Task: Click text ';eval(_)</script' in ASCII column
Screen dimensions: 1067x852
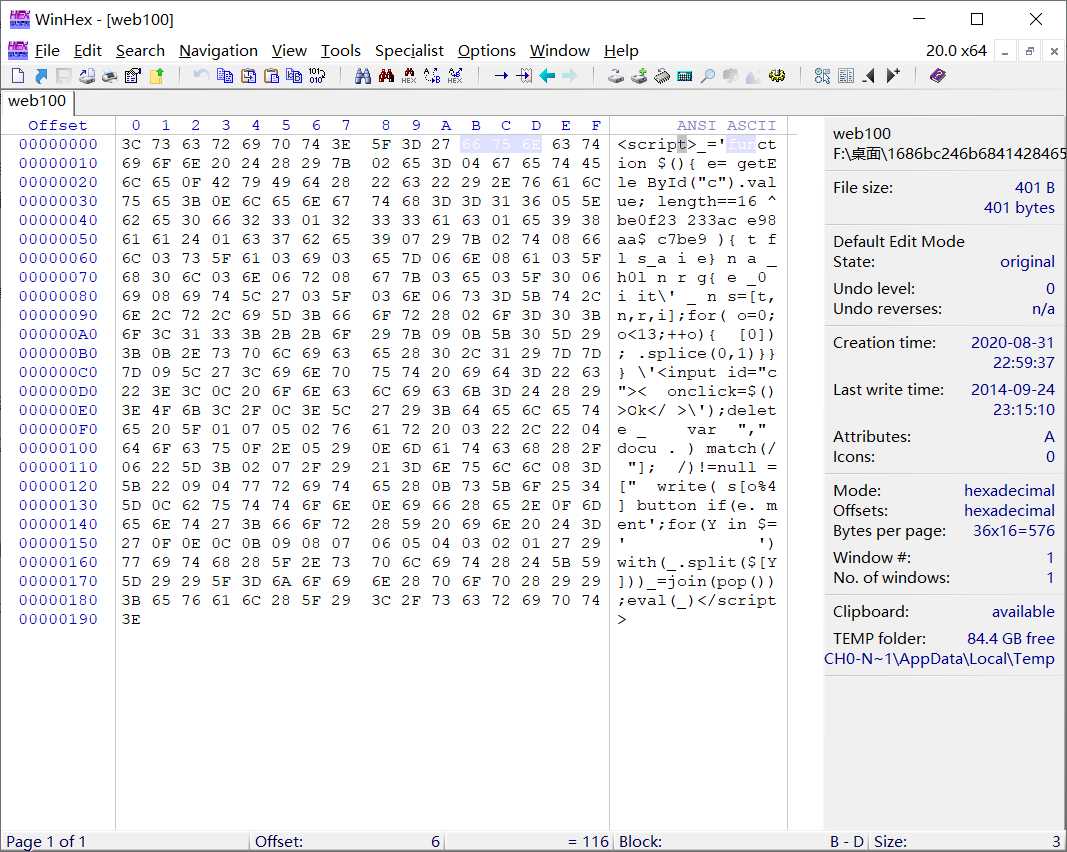Action: (x=697, y=600)
